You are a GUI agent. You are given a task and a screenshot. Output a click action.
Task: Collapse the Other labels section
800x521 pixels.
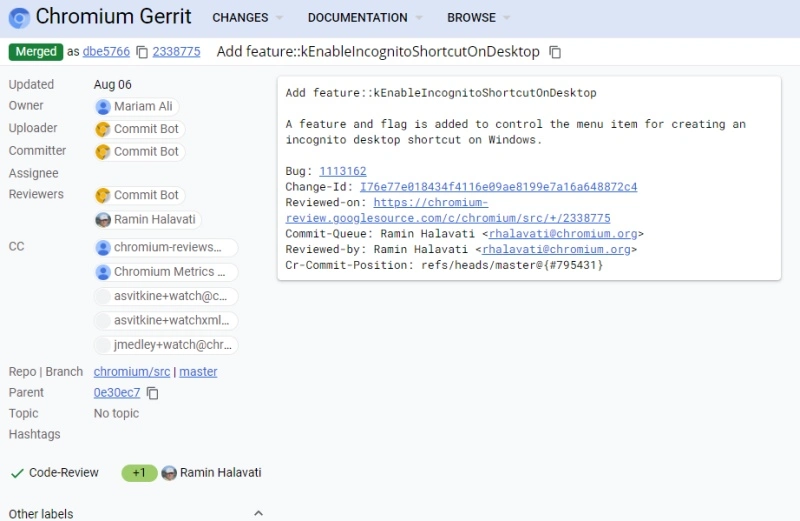point(258,513)
